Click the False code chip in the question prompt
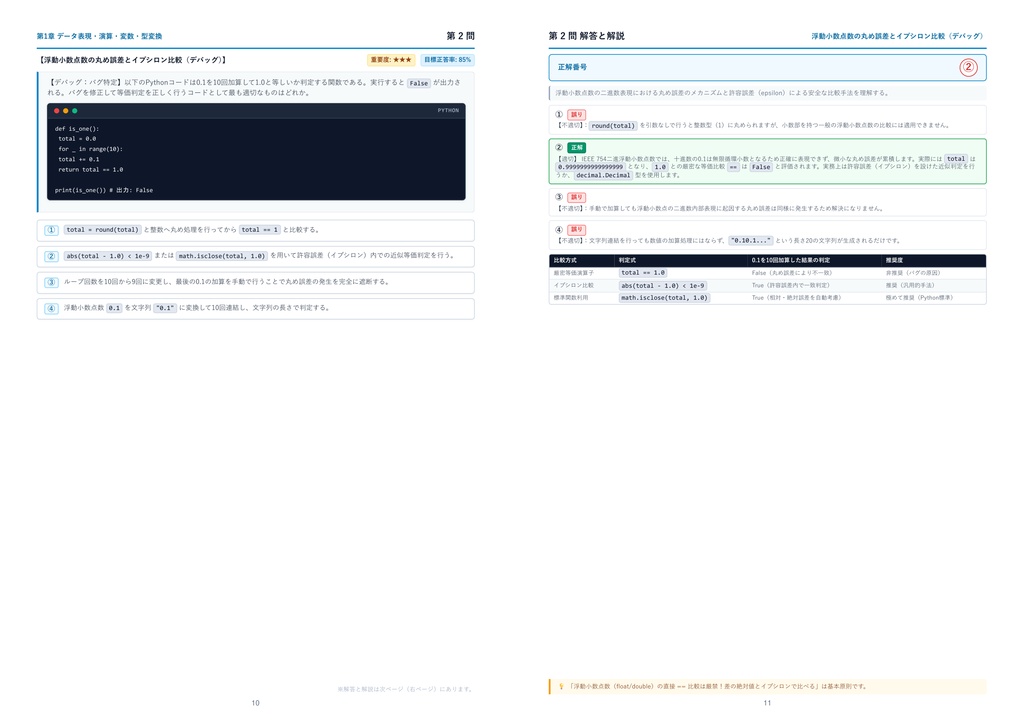 (419, 83)
